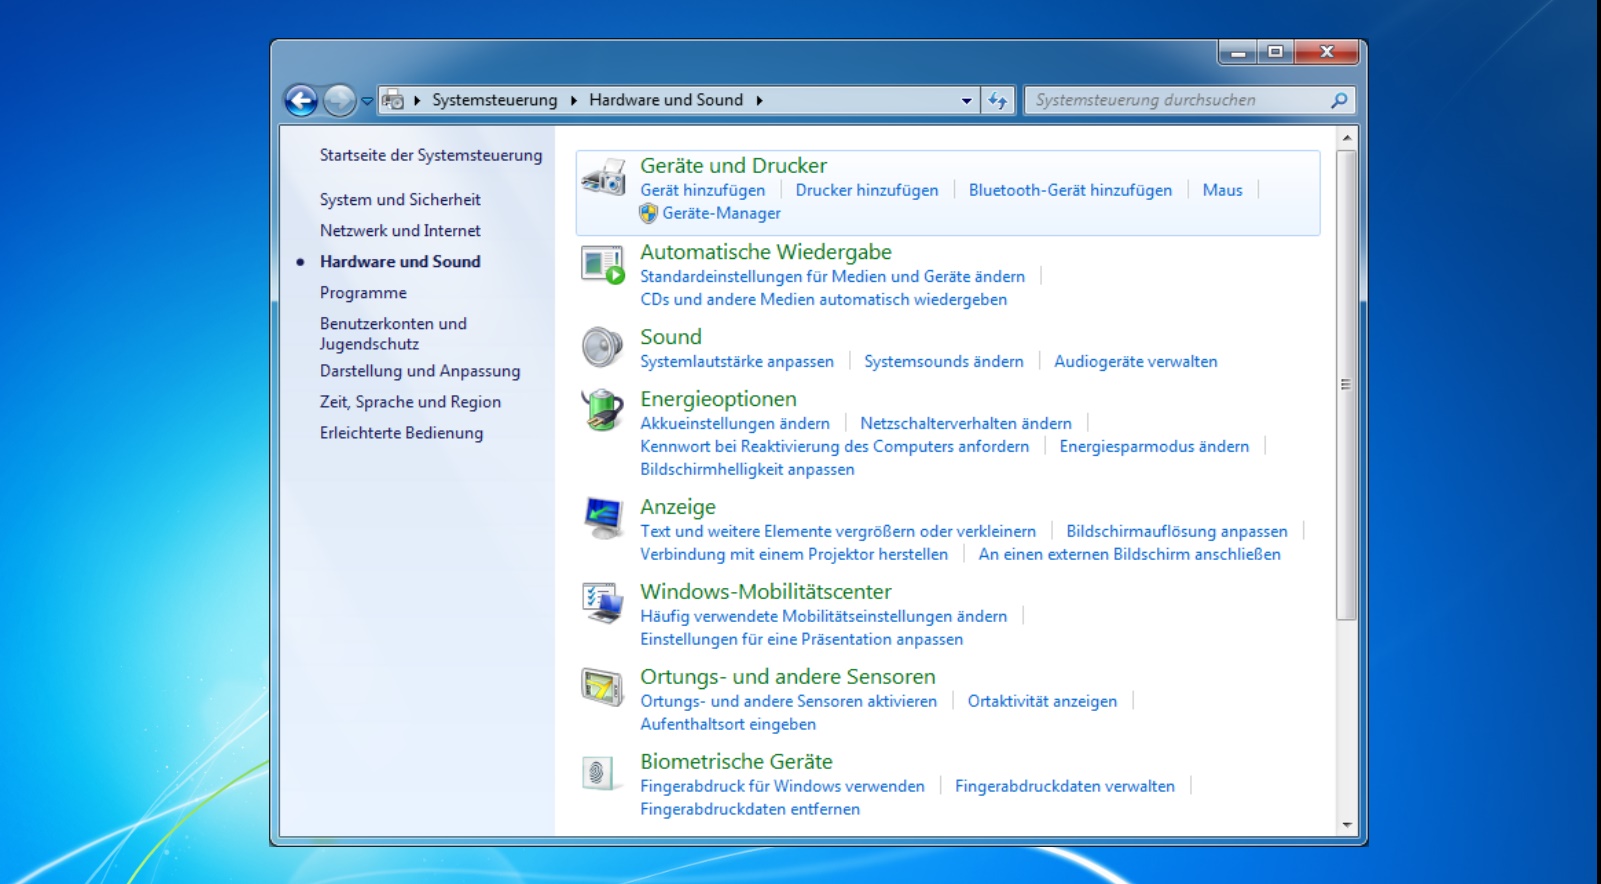
Task: Click An einen externen Bildschirm anschließen
Action: 1129,554
